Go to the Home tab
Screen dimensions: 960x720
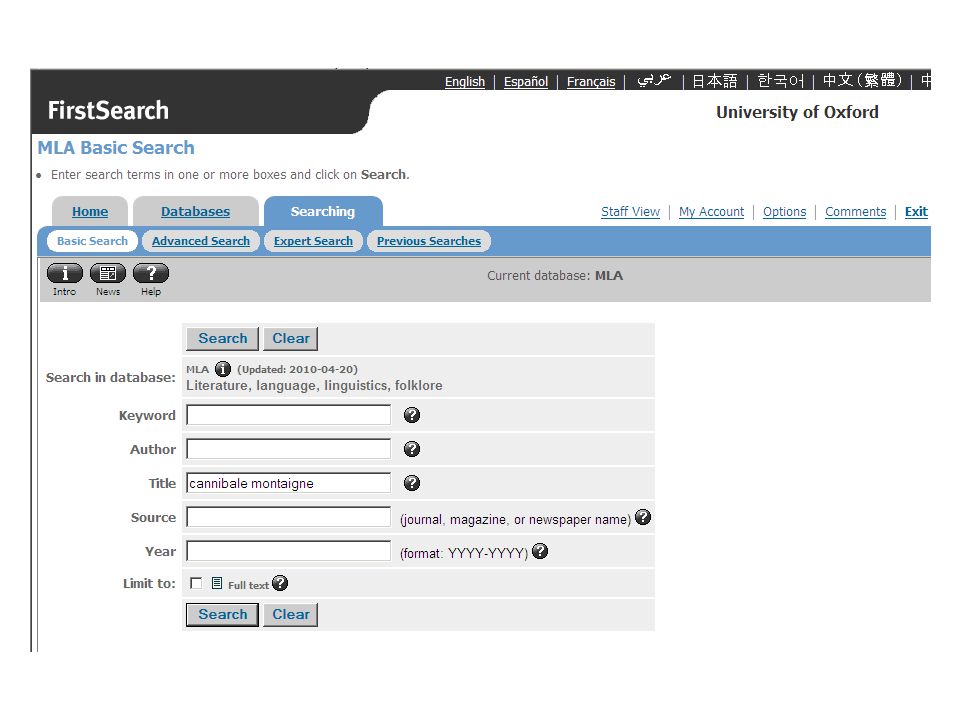90,212
